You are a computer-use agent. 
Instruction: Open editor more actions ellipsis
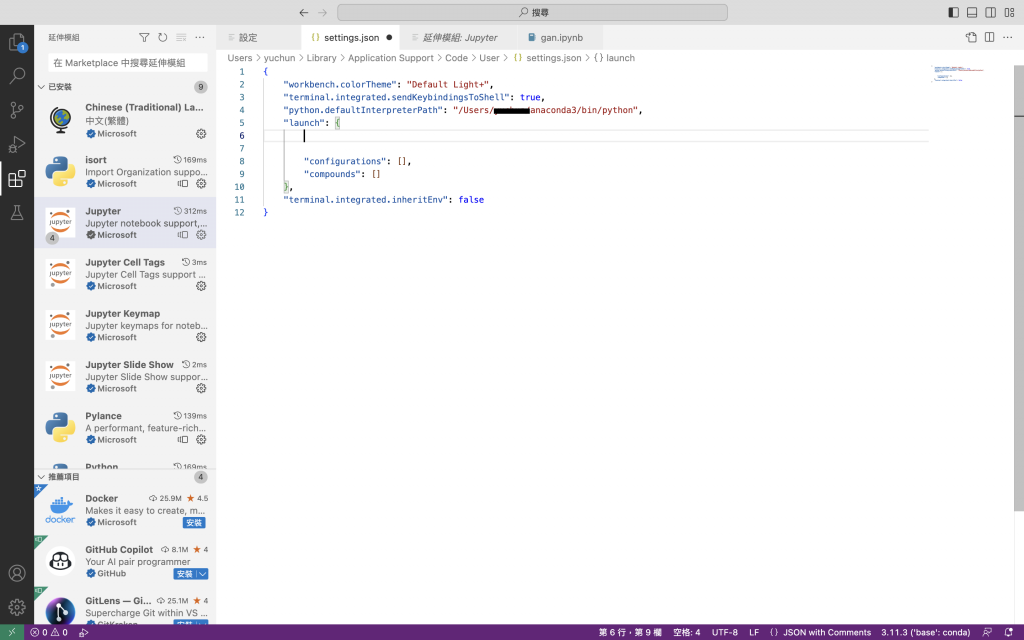tap(1008, 37)
